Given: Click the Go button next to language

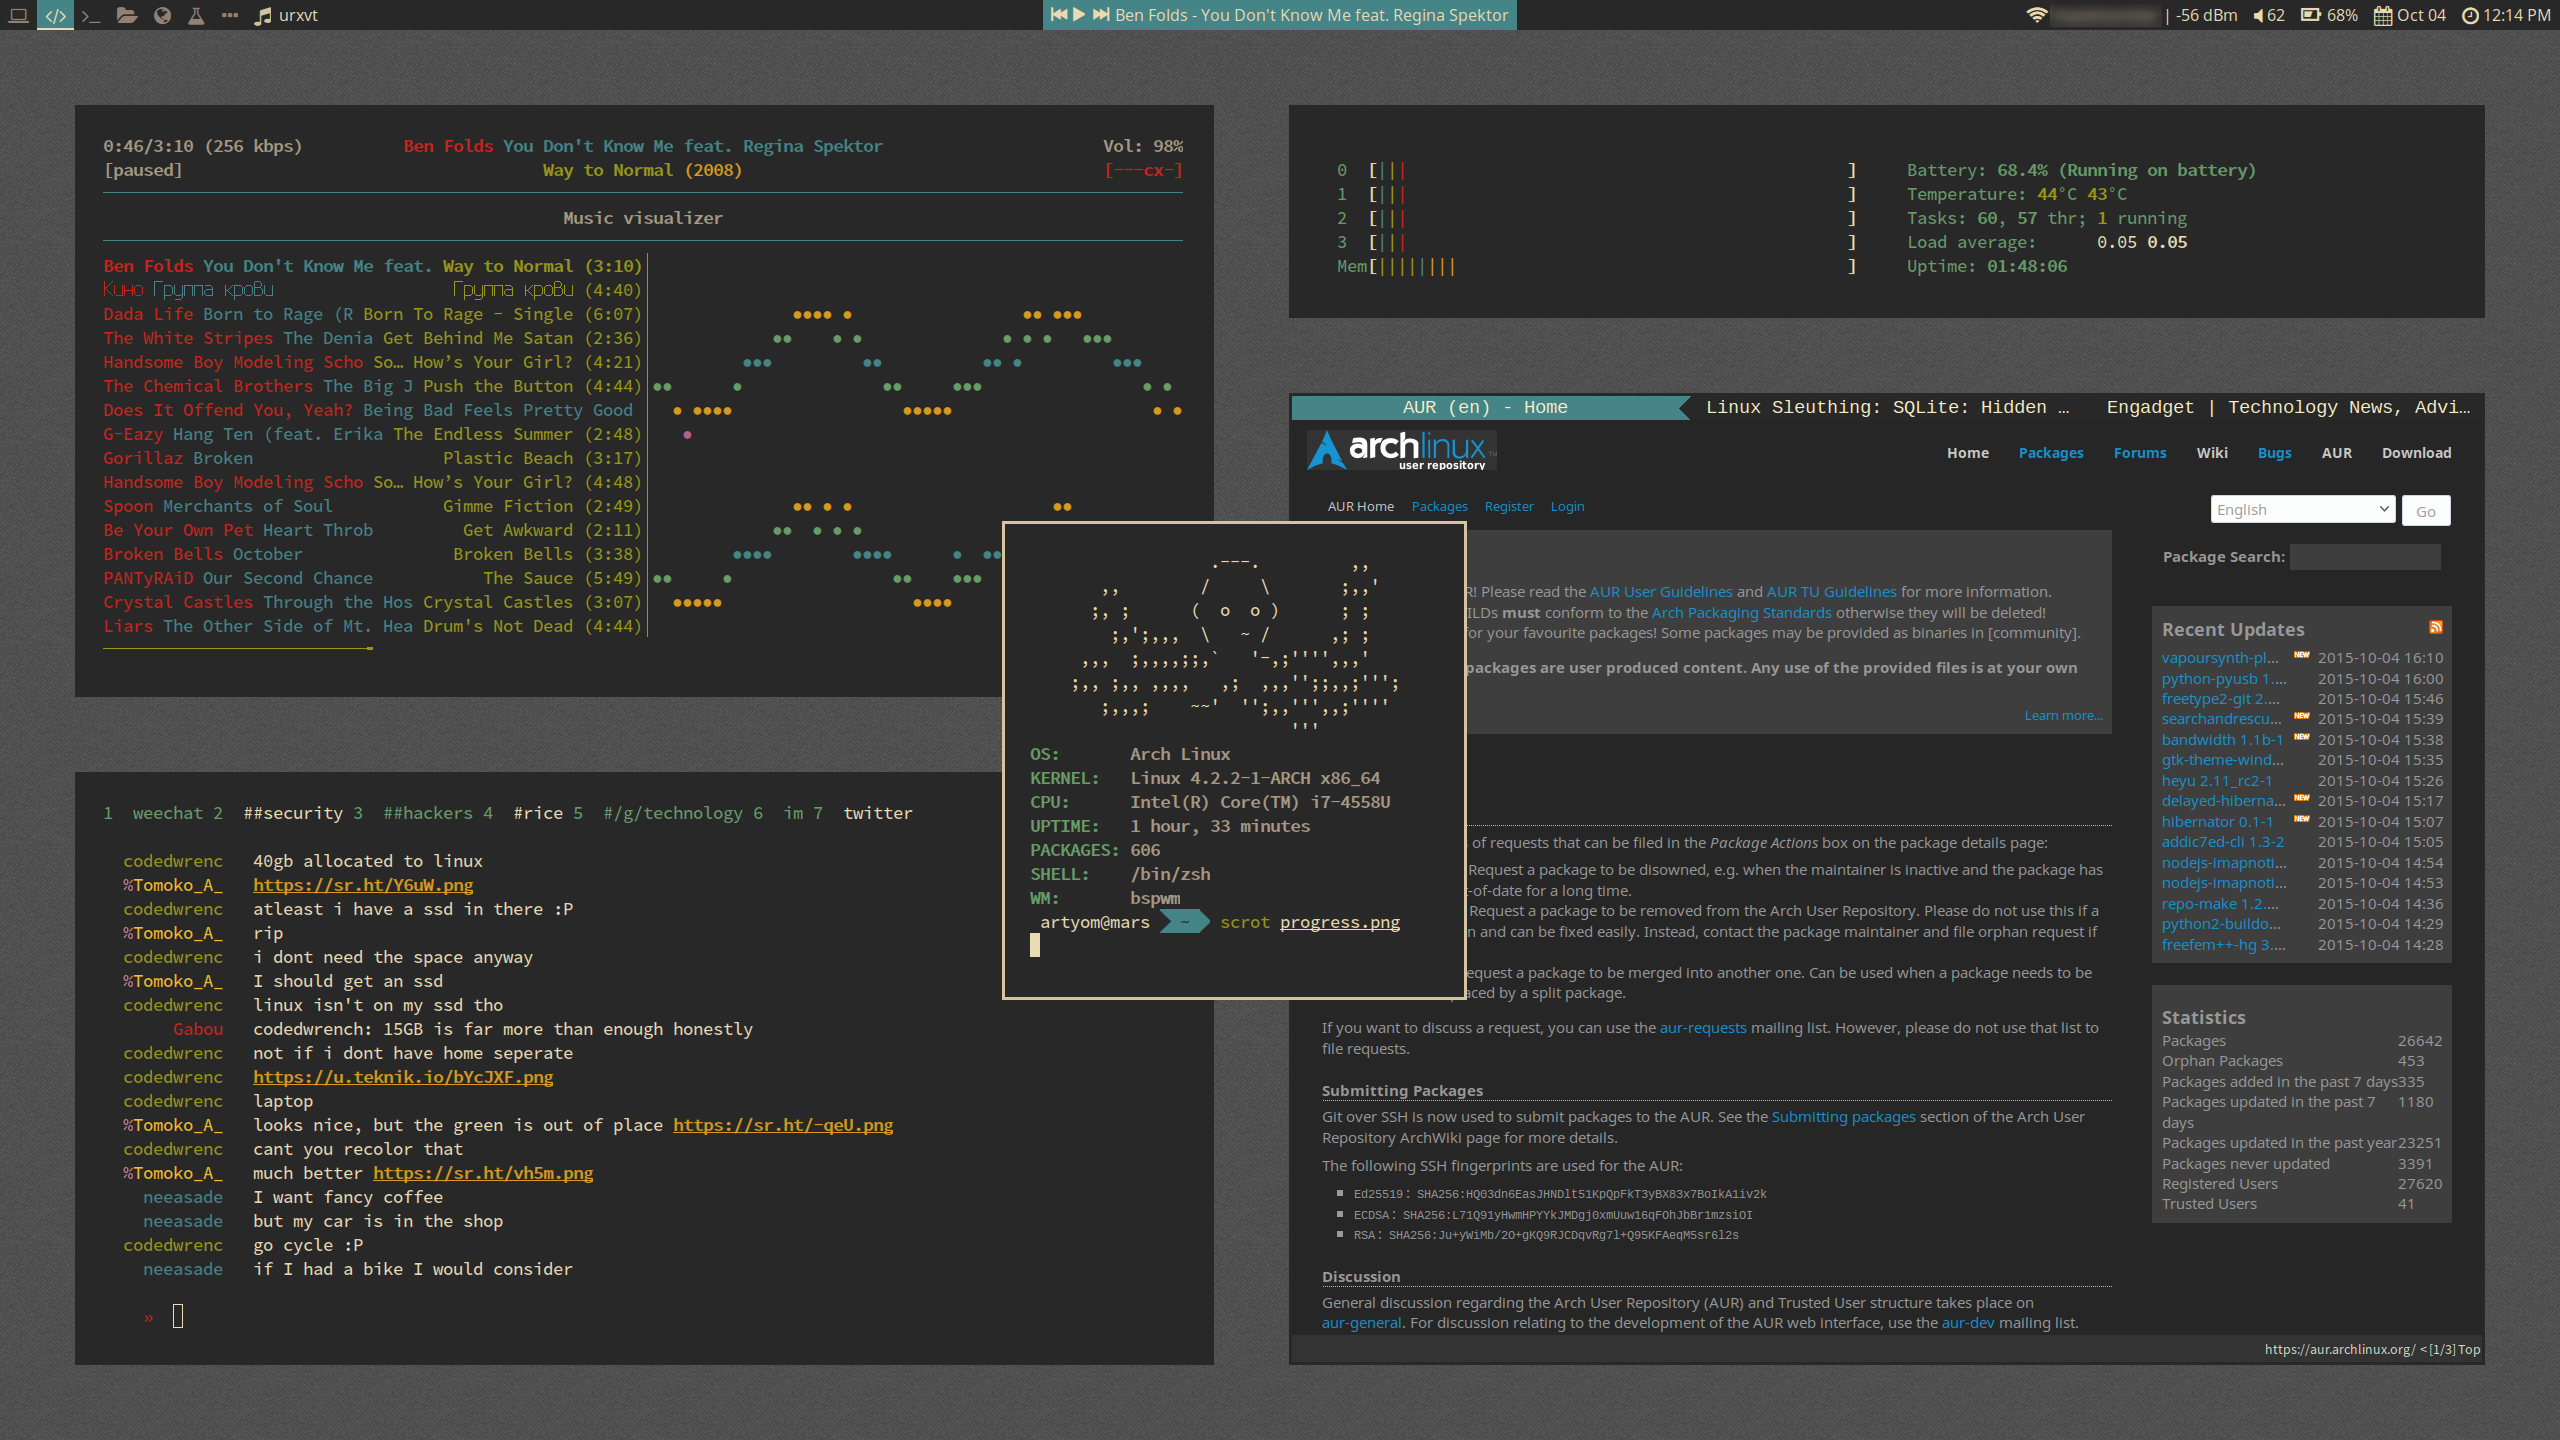Looking at the screenshot, I should coord(2426,511).
